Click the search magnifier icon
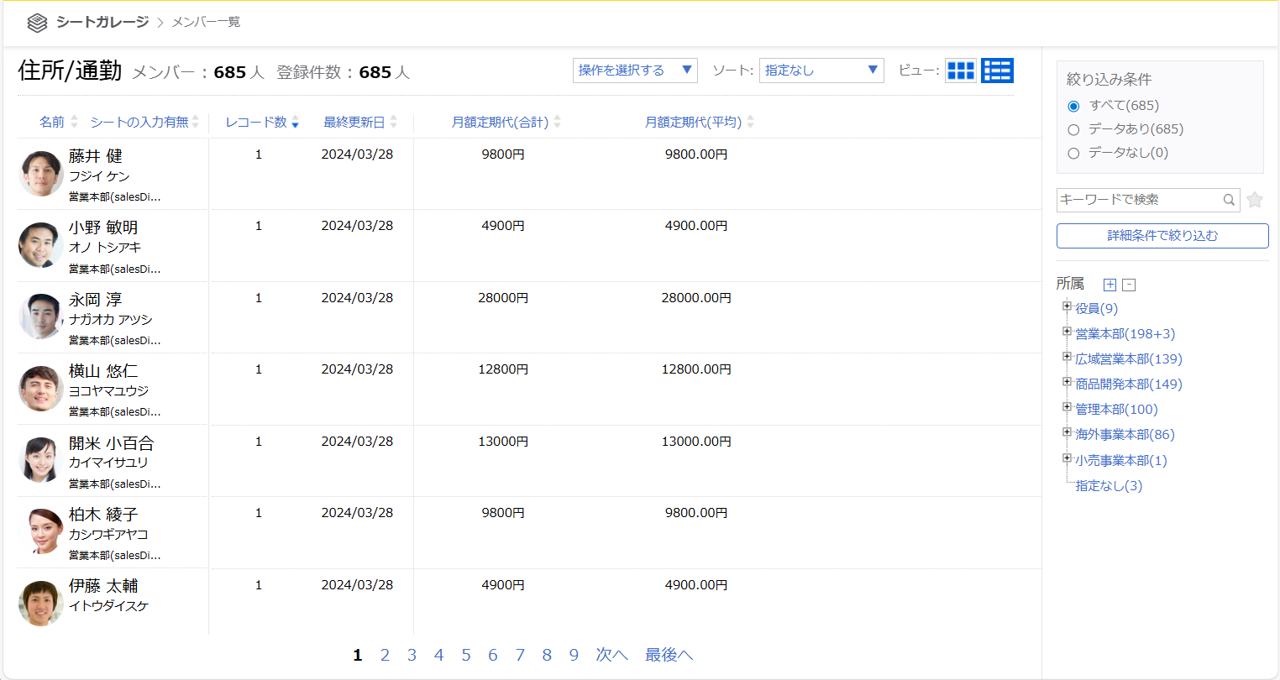This screenshot has width=1280, height=680. pos(1229,200)
